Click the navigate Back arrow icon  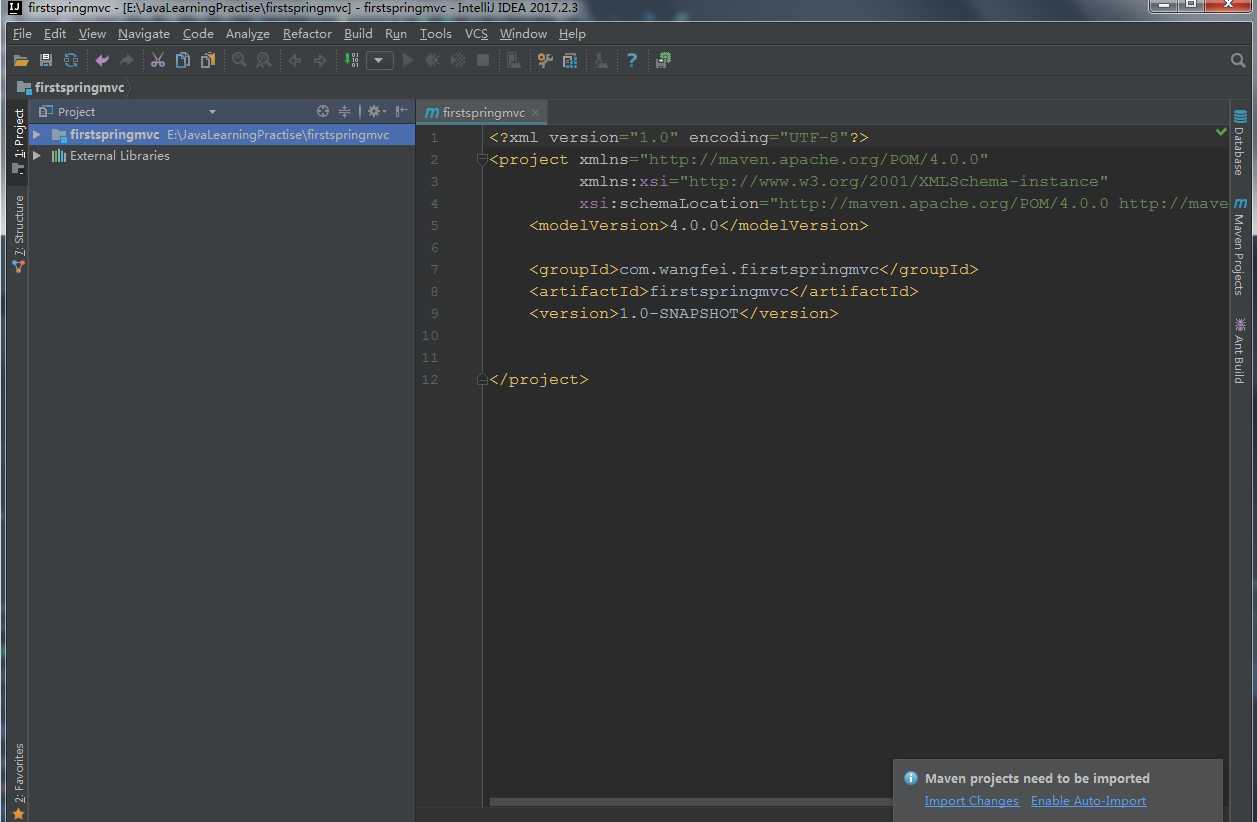[x=295, y=60]
